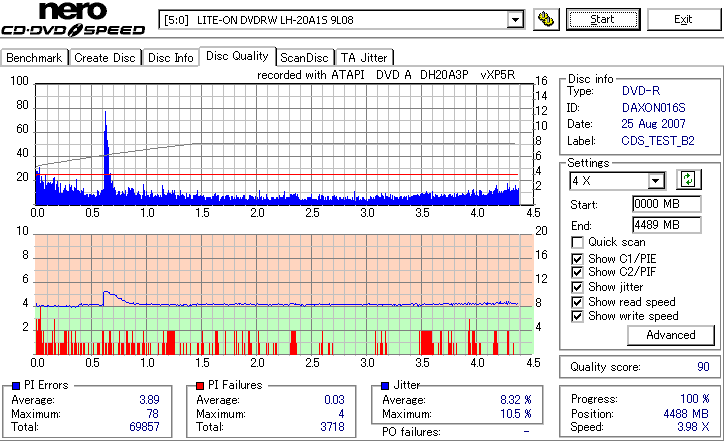This screenshot has height=441, width=724.
Task: Disable the Show write speed checkbox
Action: click(577, 316)
